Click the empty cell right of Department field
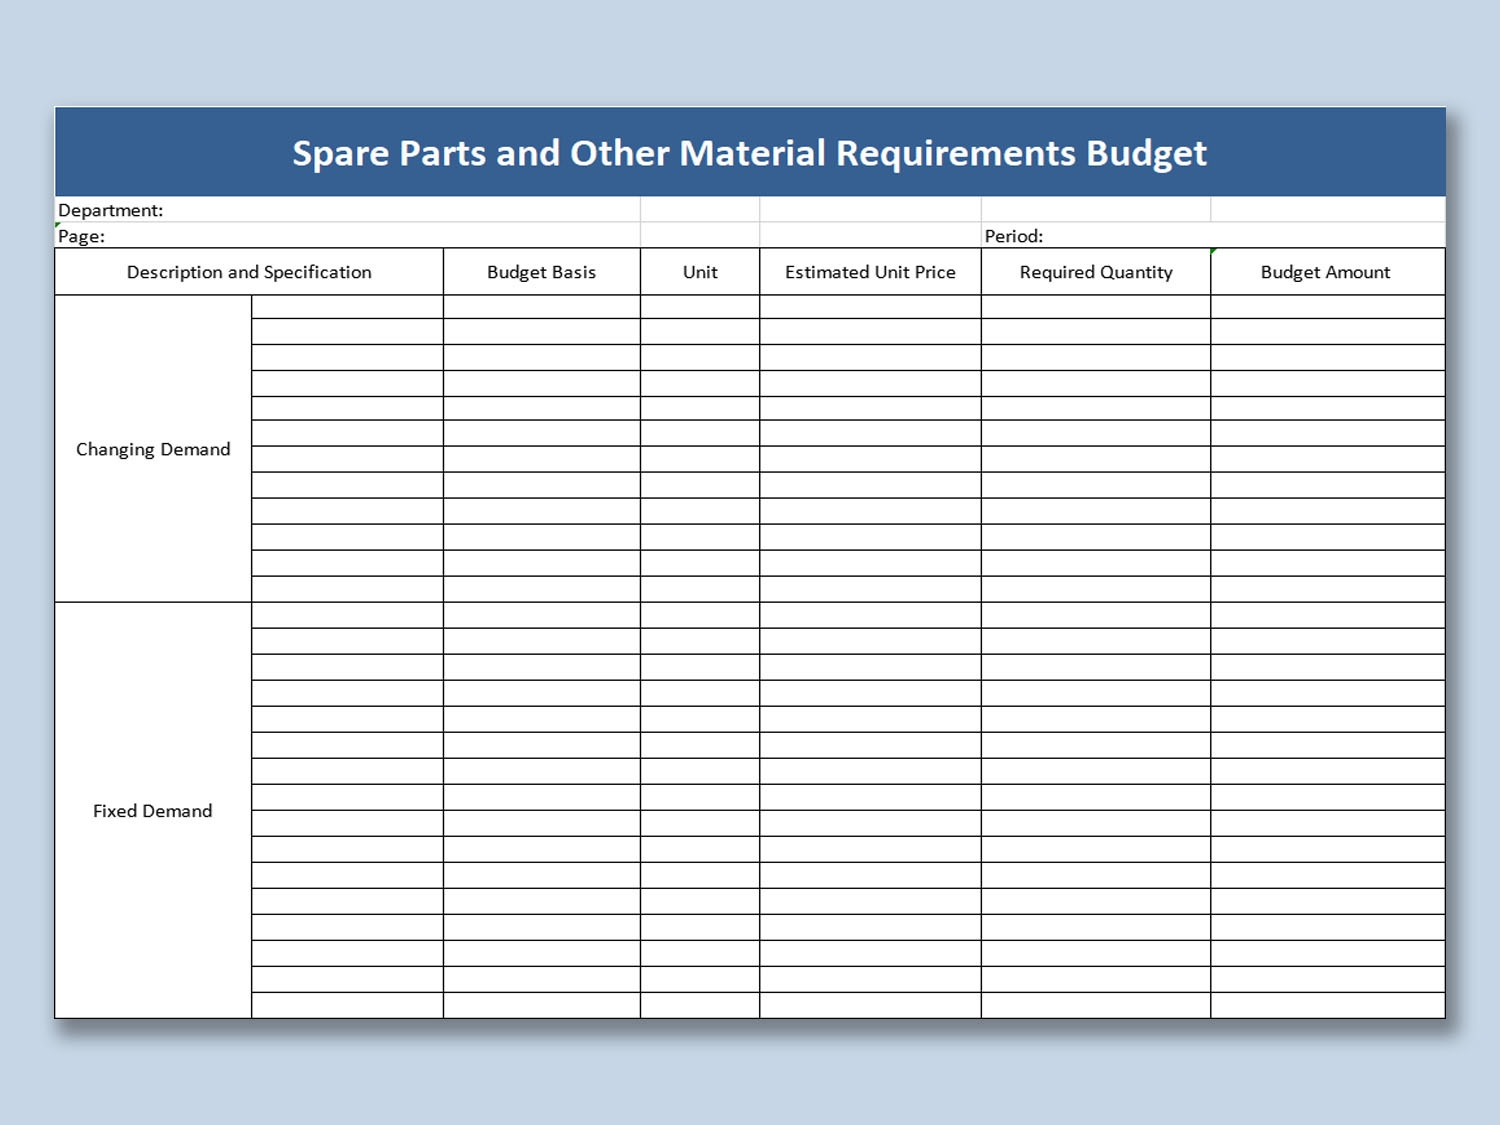The image size is (1500, 1125). tap(700, 210)
